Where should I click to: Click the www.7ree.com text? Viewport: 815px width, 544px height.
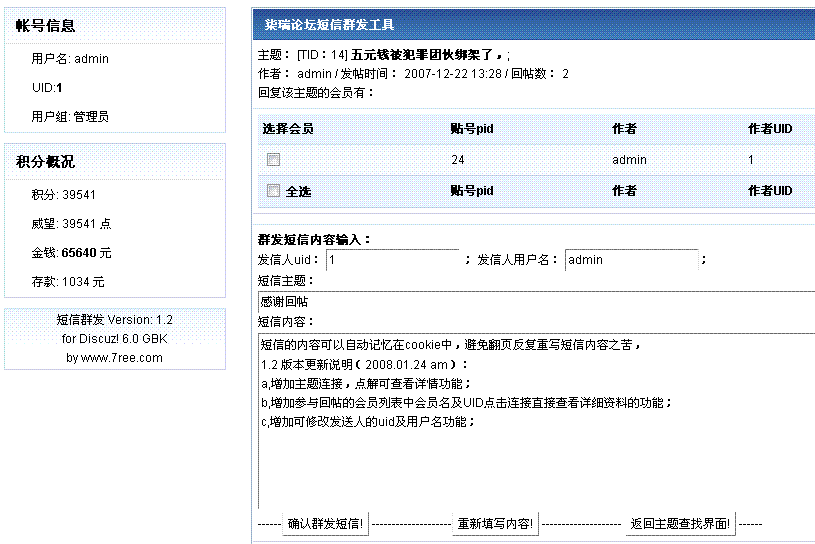pyautogui.click(x=121, y=358)
